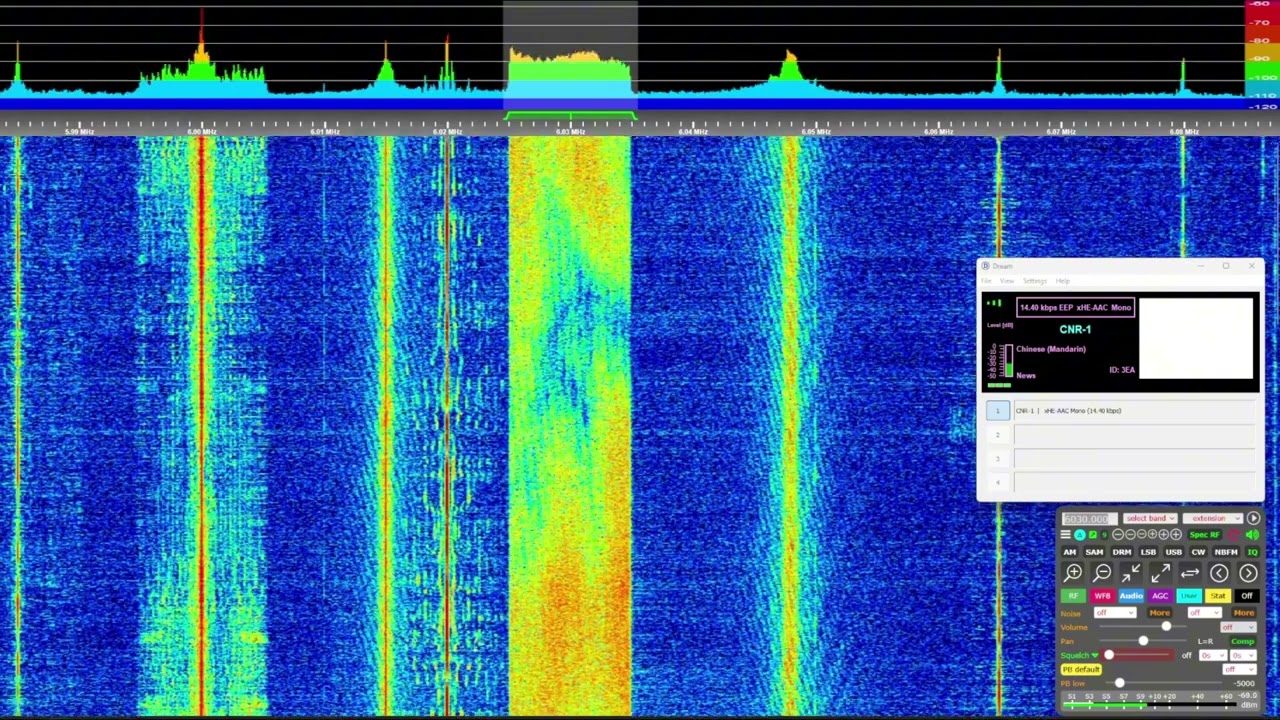This screenshot has width=1280, height=720.
Task: Open the first Noise off dropdown
Action: pyautogui.click(x=1115, y=612)
